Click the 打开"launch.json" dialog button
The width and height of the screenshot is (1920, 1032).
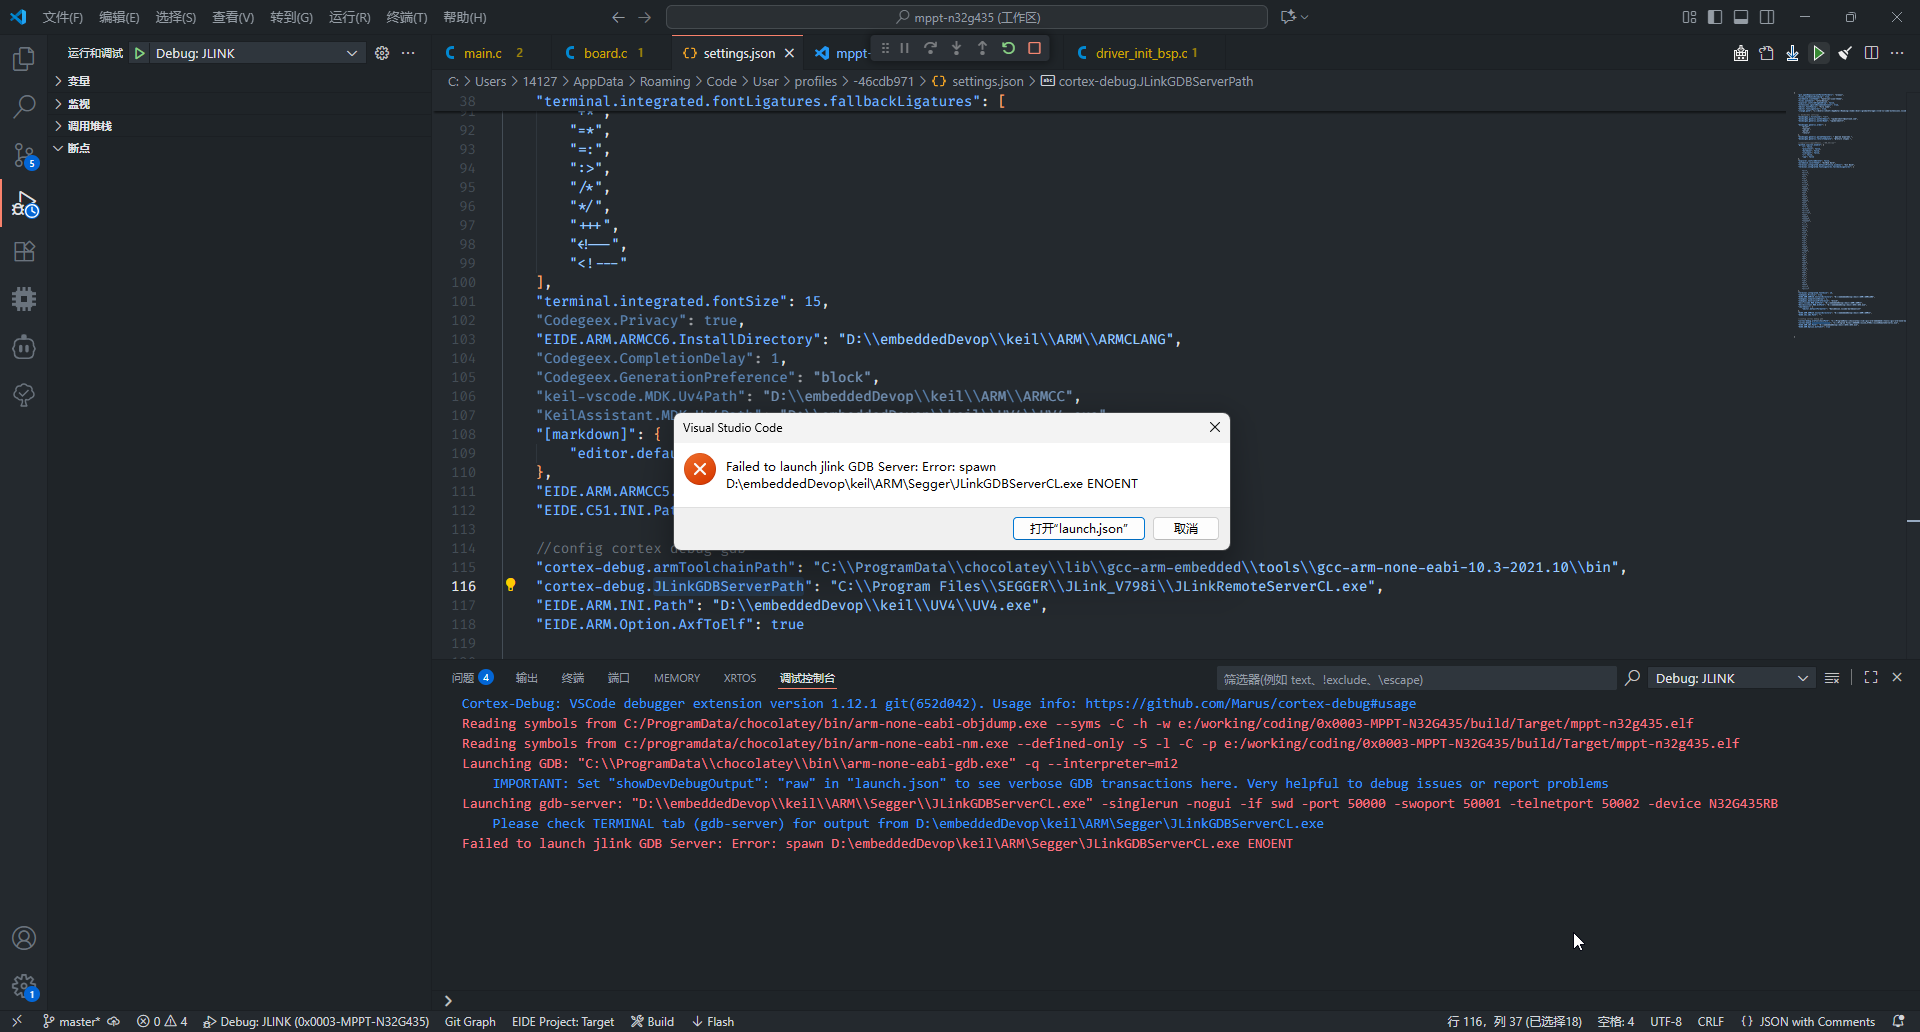(x=1078, y=528)
